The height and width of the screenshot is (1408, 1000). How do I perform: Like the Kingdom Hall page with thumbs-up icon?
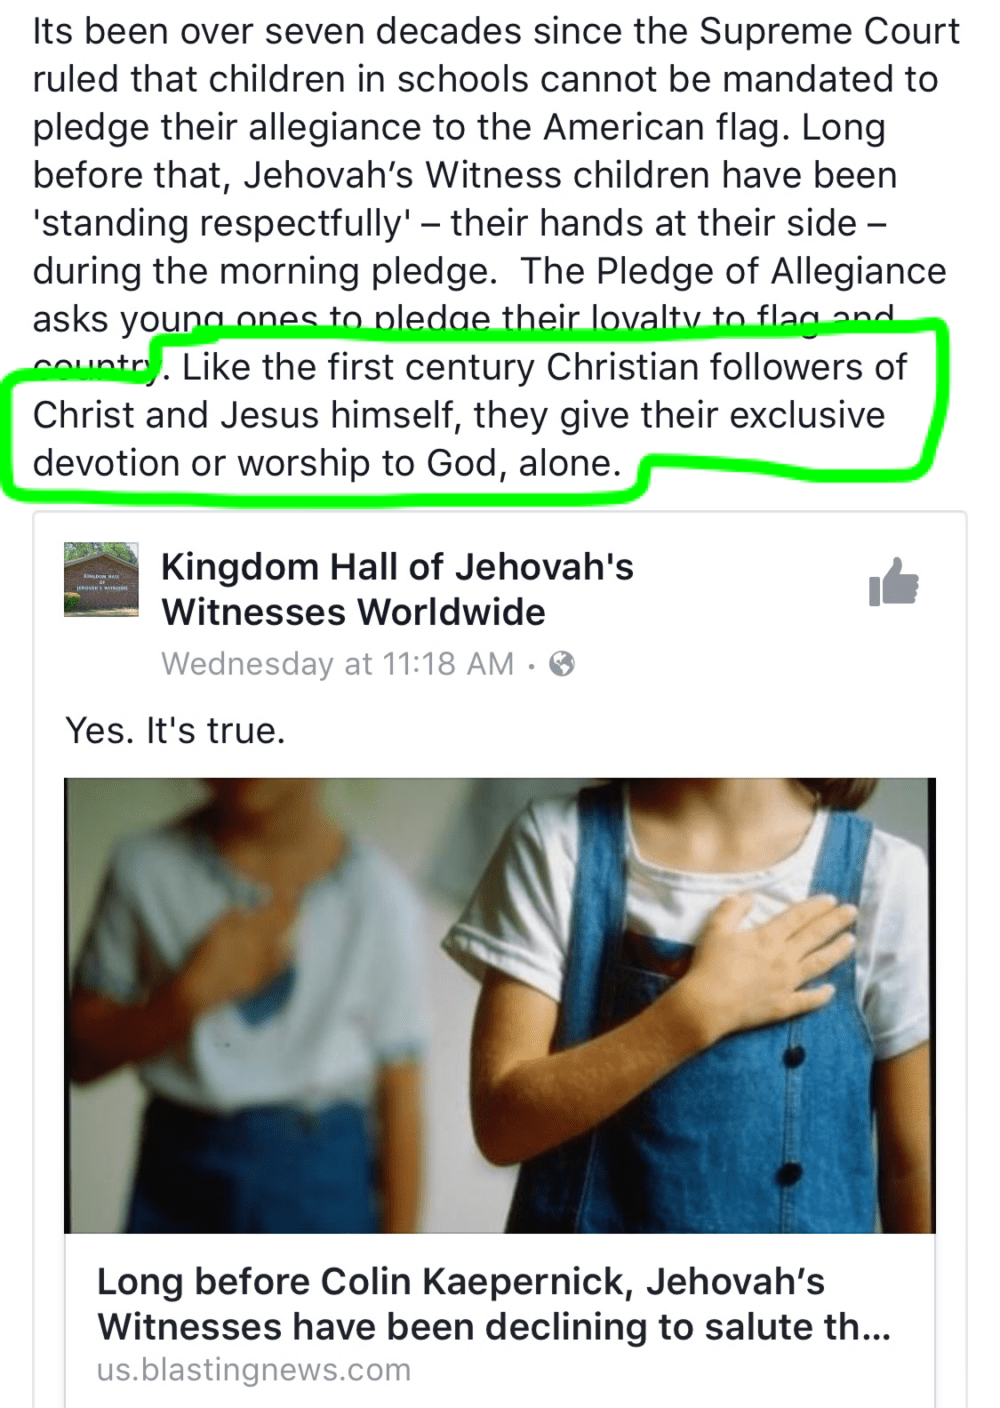point(894,583)
